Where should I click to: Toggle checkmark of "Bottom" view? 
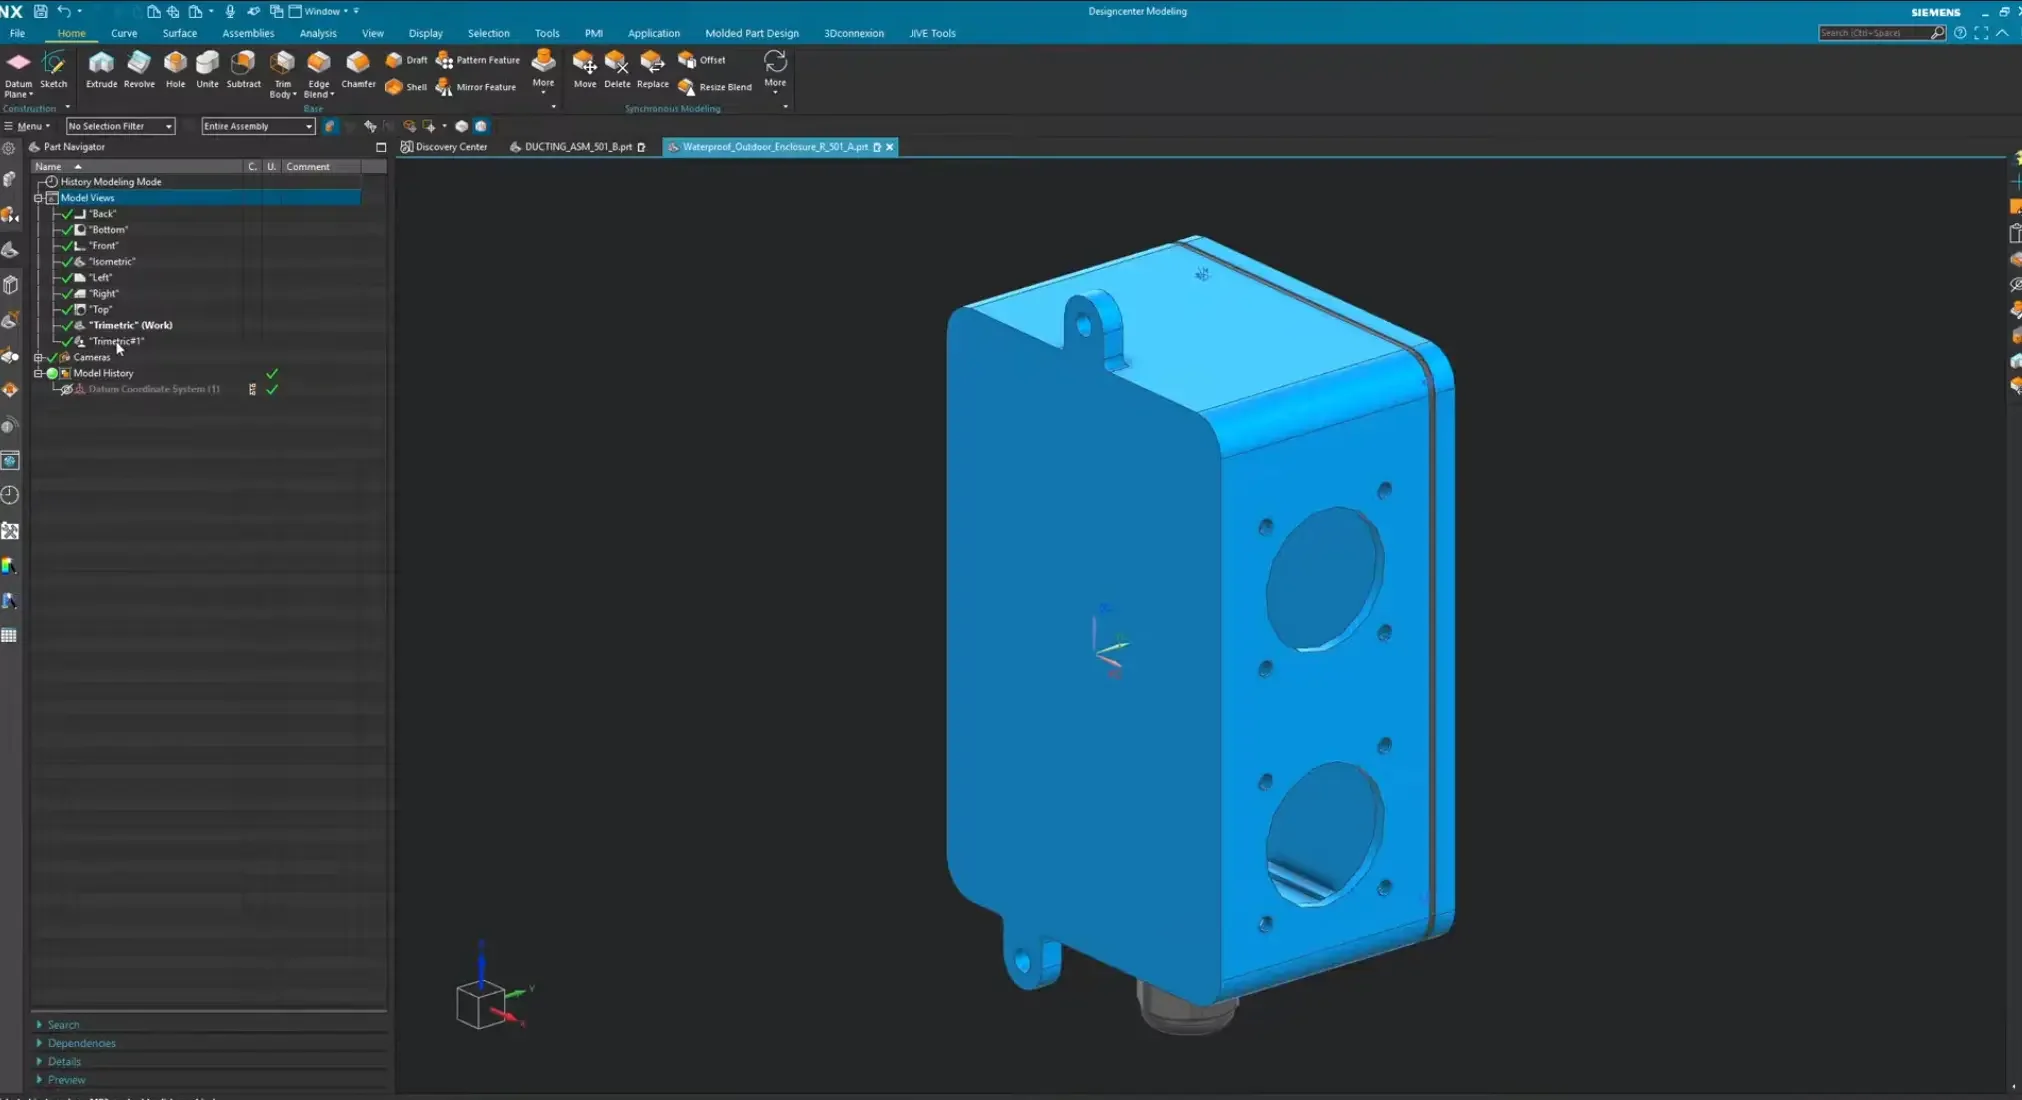pos(68,230)
